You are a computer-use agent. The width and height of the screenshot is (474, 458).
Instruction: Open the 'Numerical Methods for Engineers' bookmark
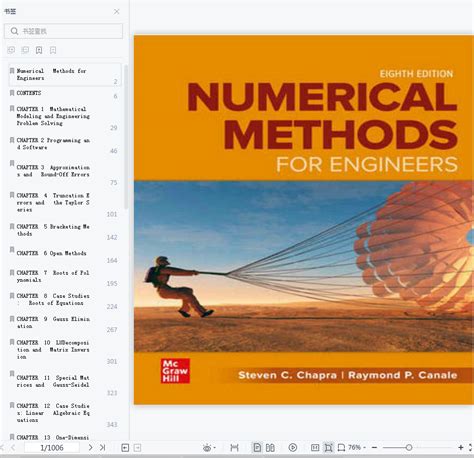[x=65, y=75]
